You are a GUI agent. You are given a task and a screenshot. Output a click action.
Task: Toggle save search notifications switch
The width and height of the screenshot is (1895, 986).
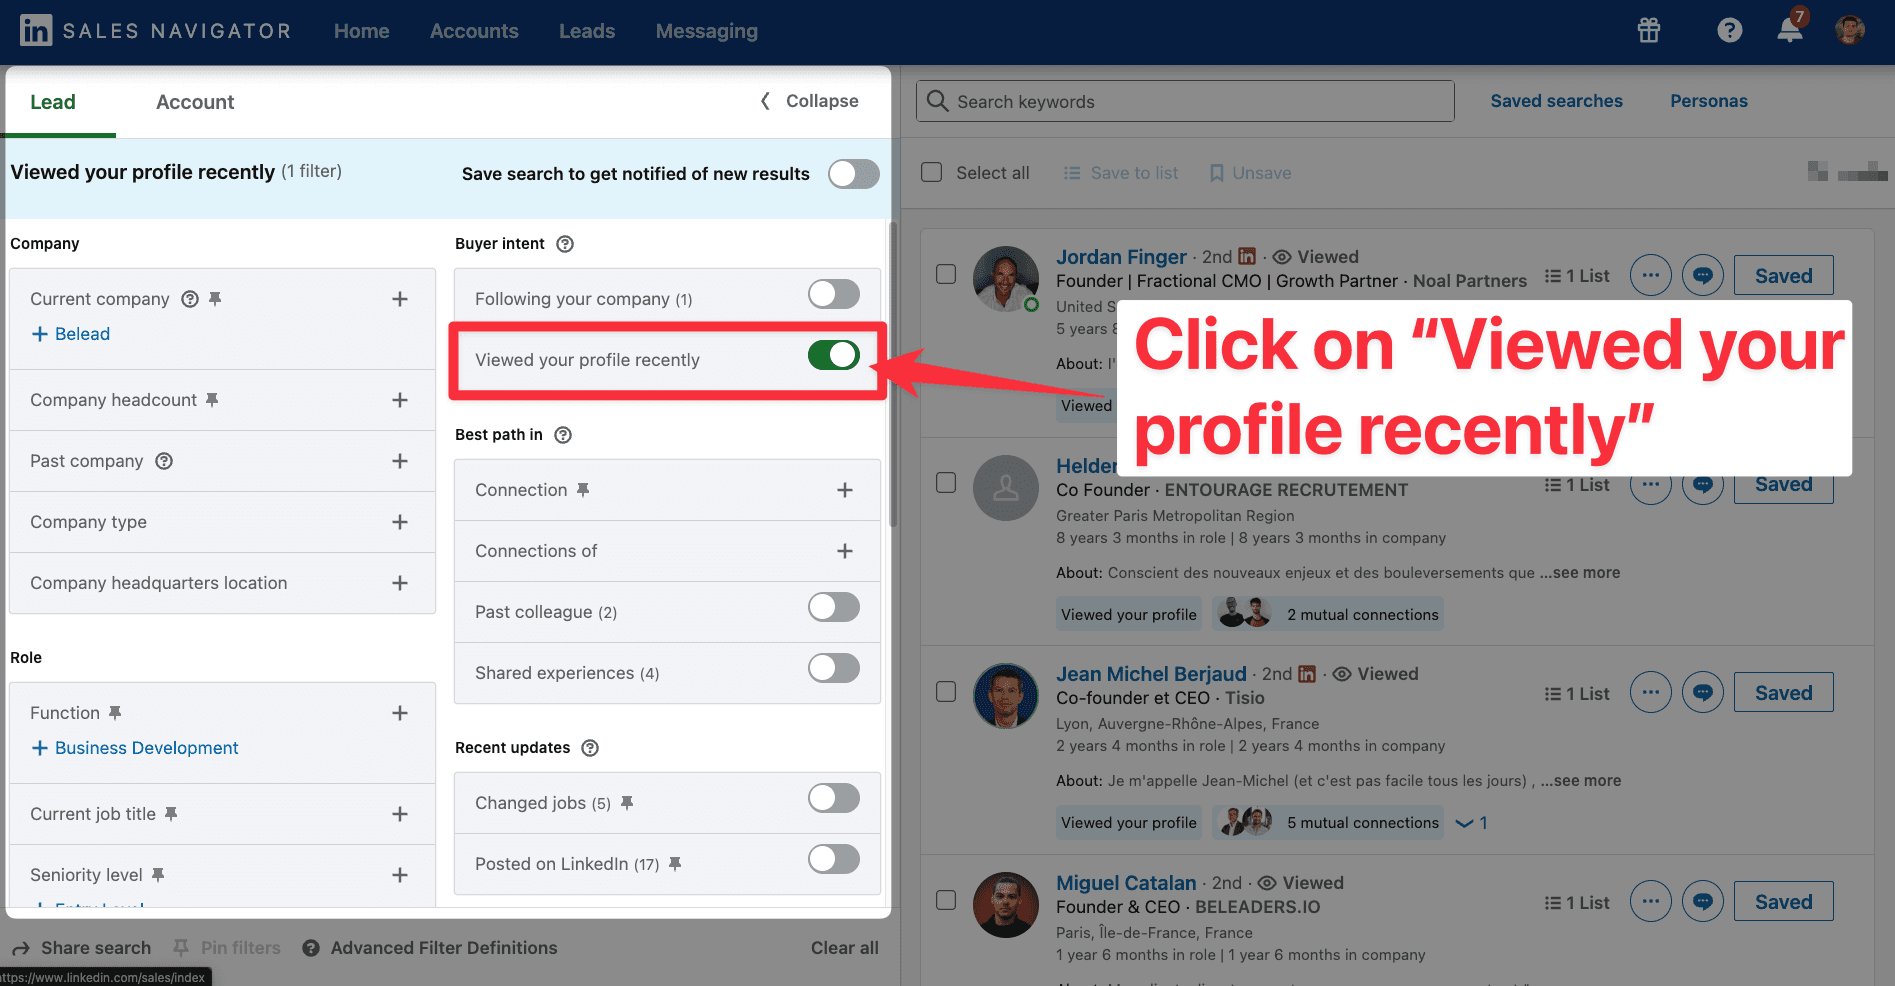854,174
